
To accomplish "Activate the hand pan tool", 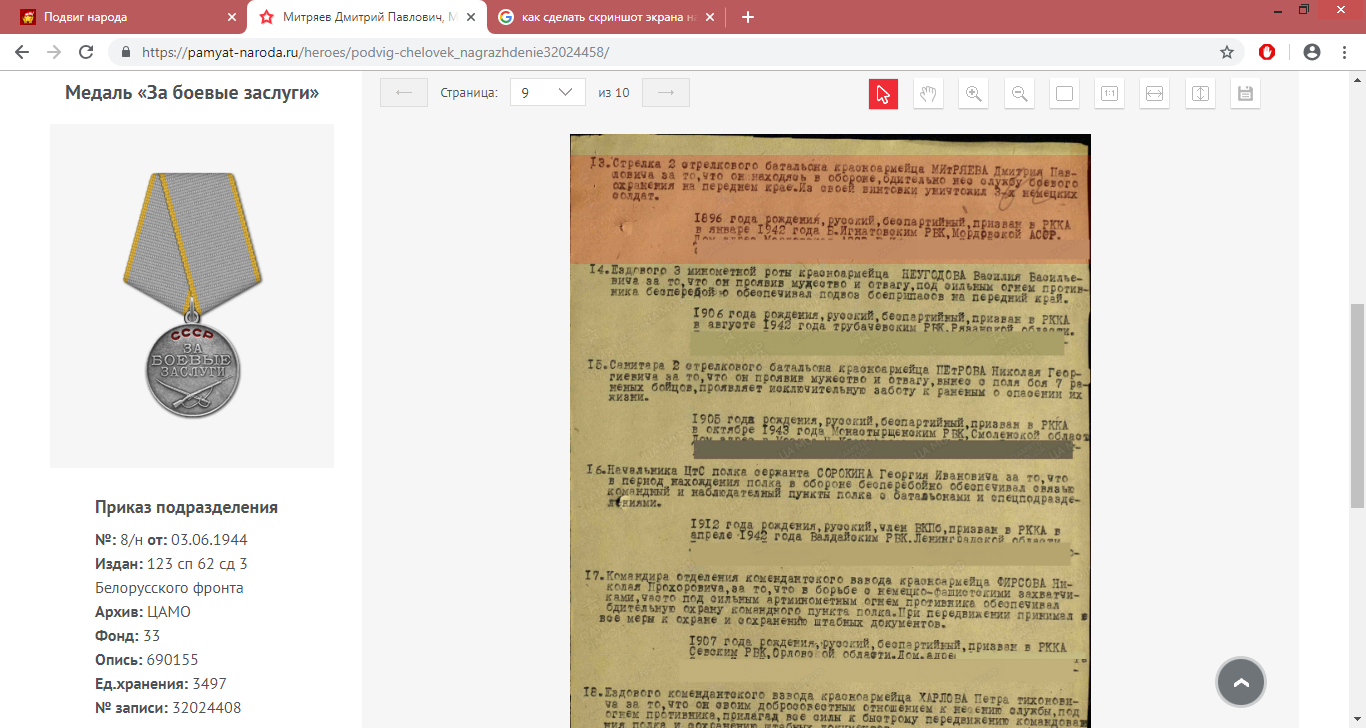I will (928, 93).
